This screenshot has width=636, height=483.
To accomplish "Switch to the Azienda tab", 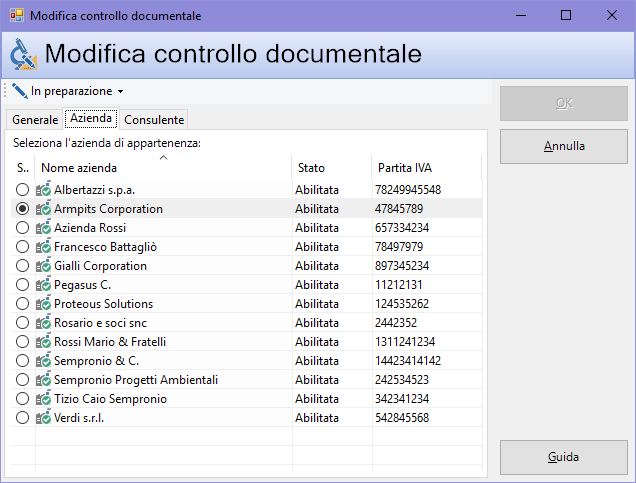I will (x=91, y=118).
